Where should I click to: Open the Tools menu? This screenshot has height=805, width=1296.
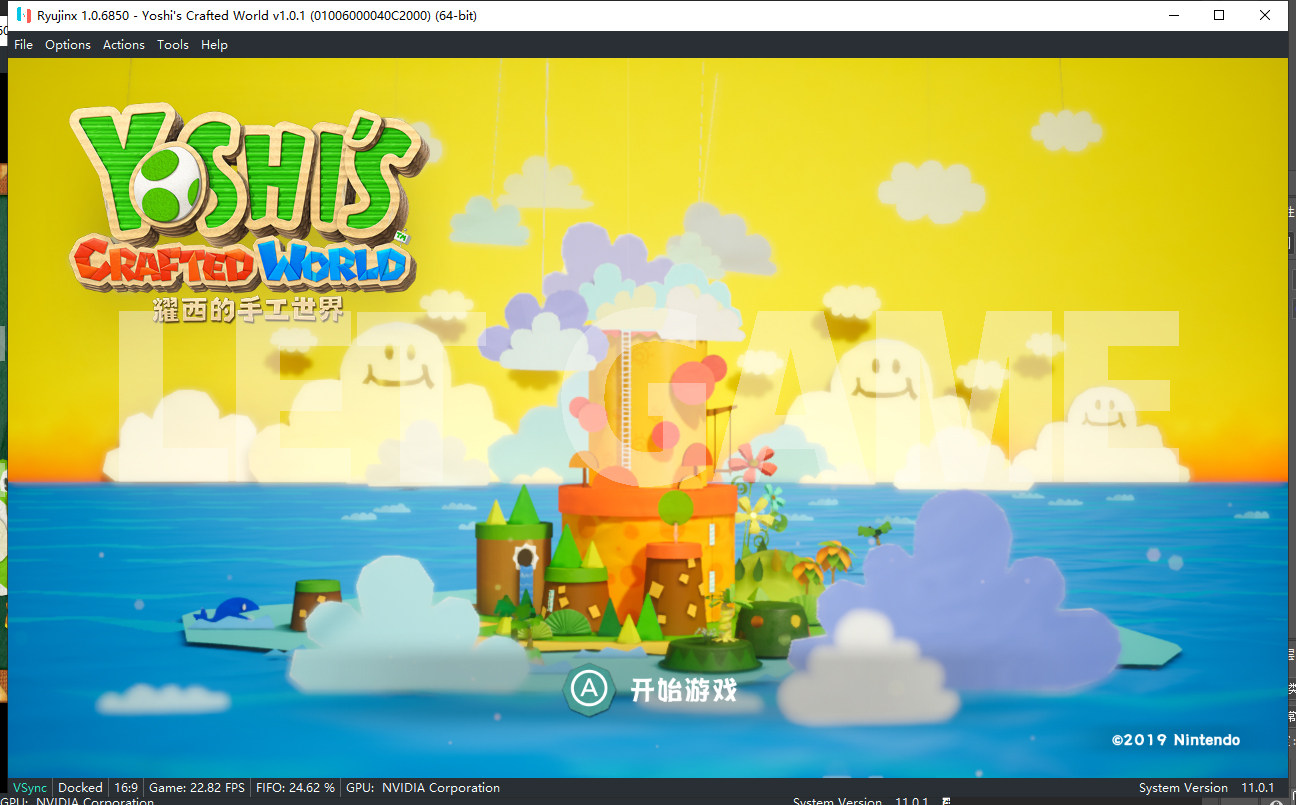173,45
